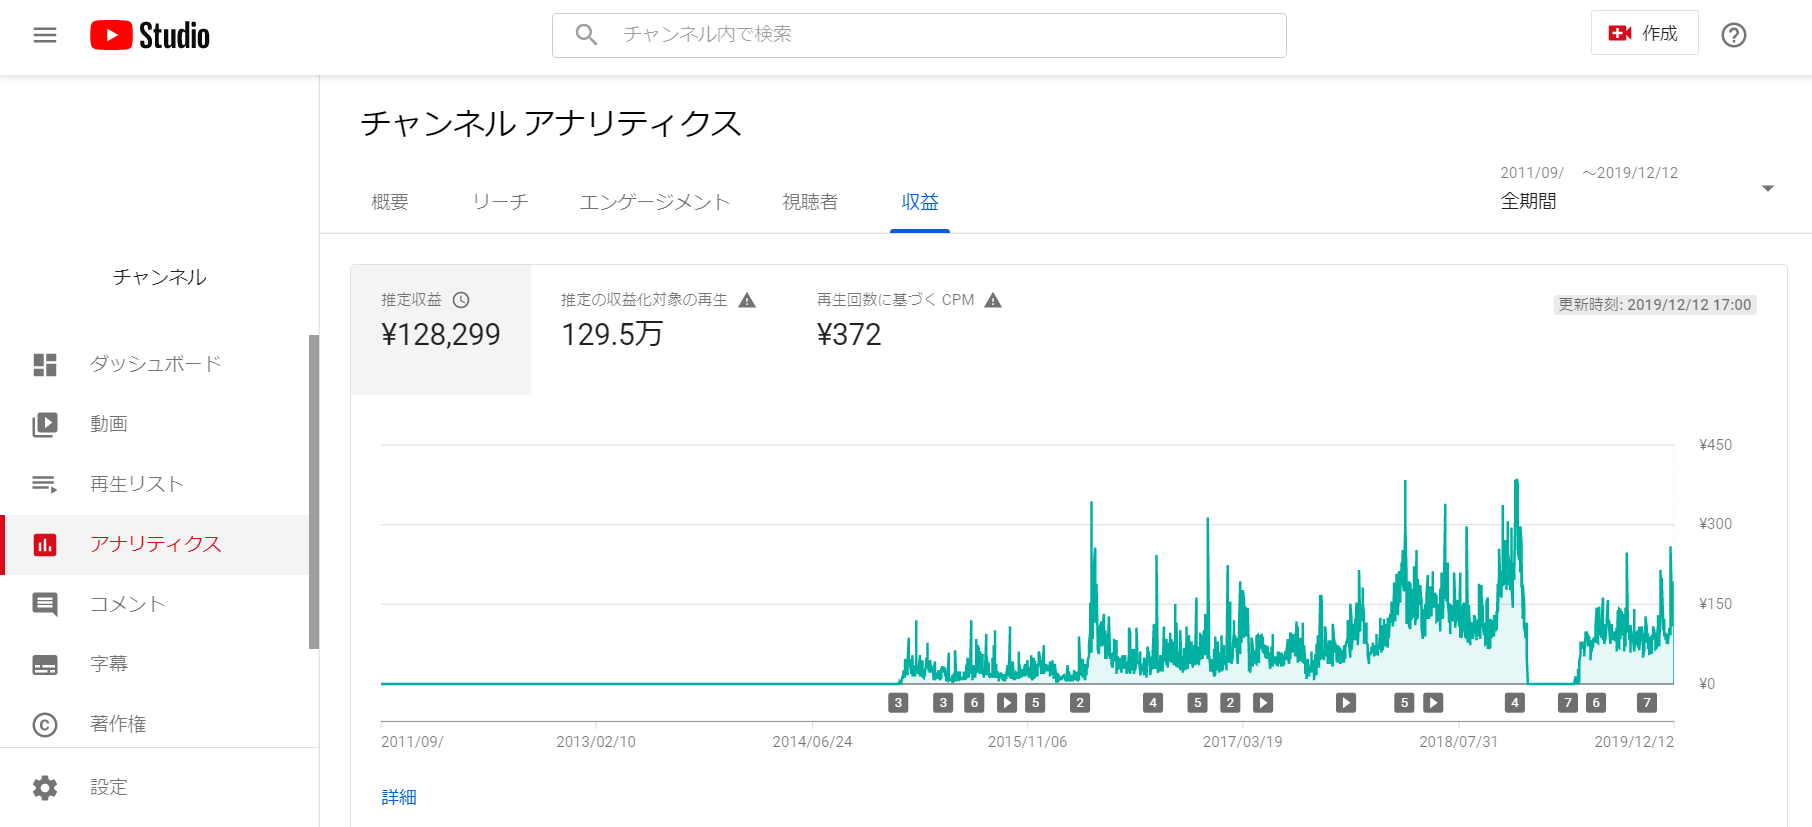Go to 動画 in the sidebar

tap(109, 424)
